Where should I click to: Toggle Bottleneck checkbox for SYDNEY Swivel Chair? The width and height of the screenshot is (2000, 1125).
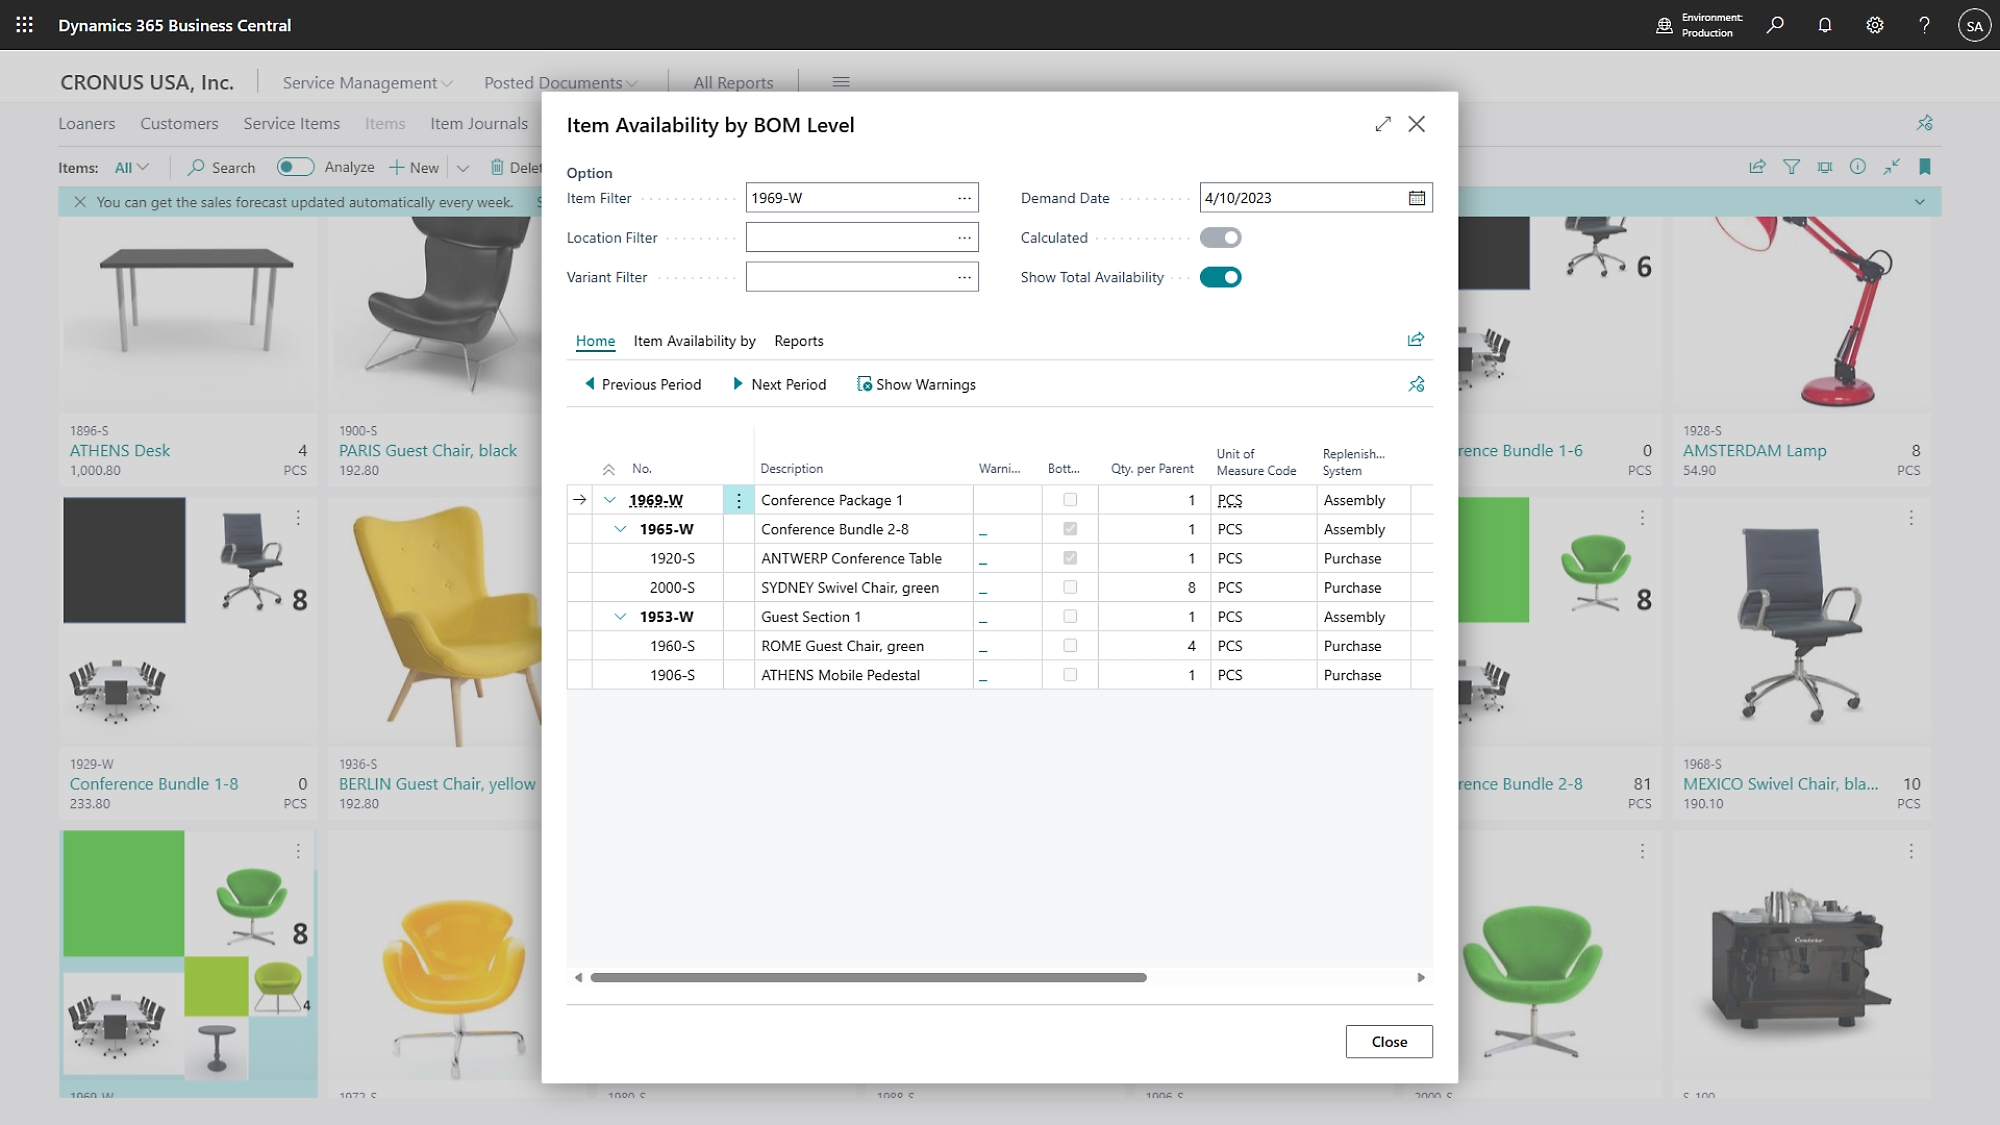click(1070, 587)
